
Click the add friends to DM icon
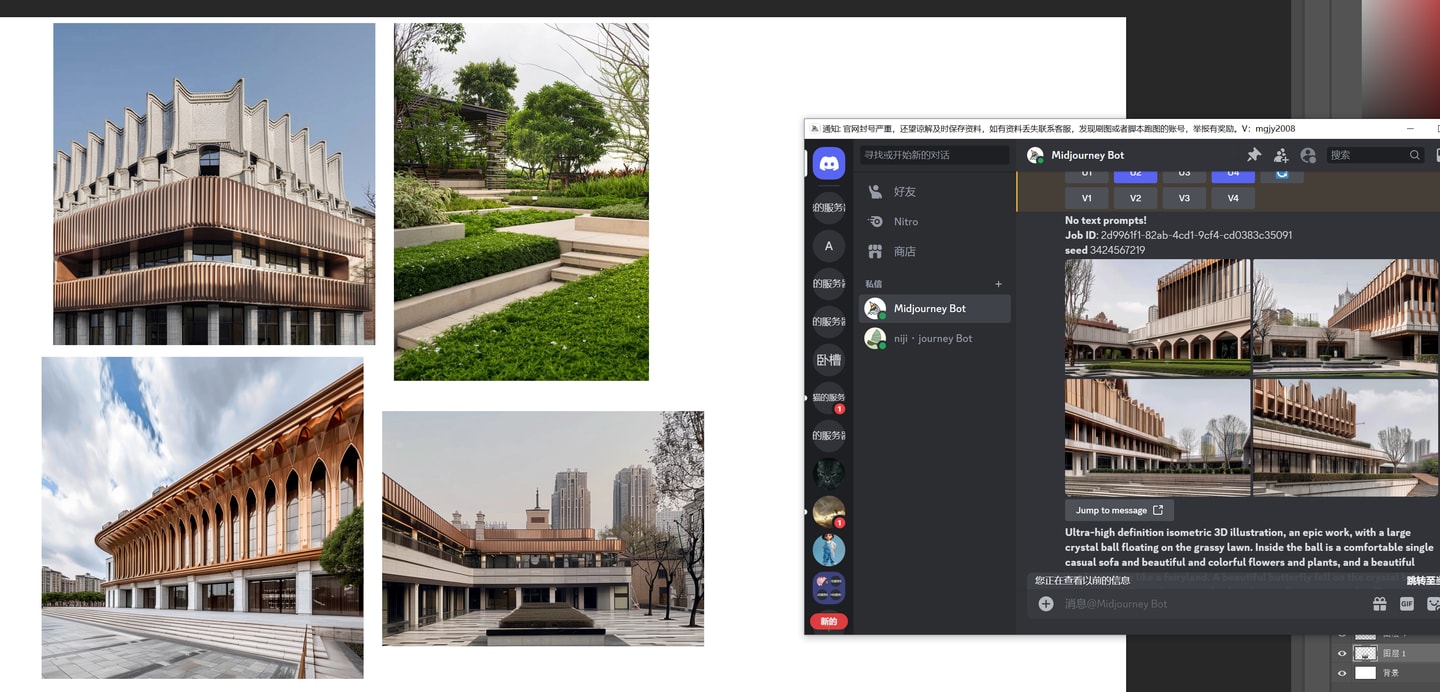(1281, 155)
